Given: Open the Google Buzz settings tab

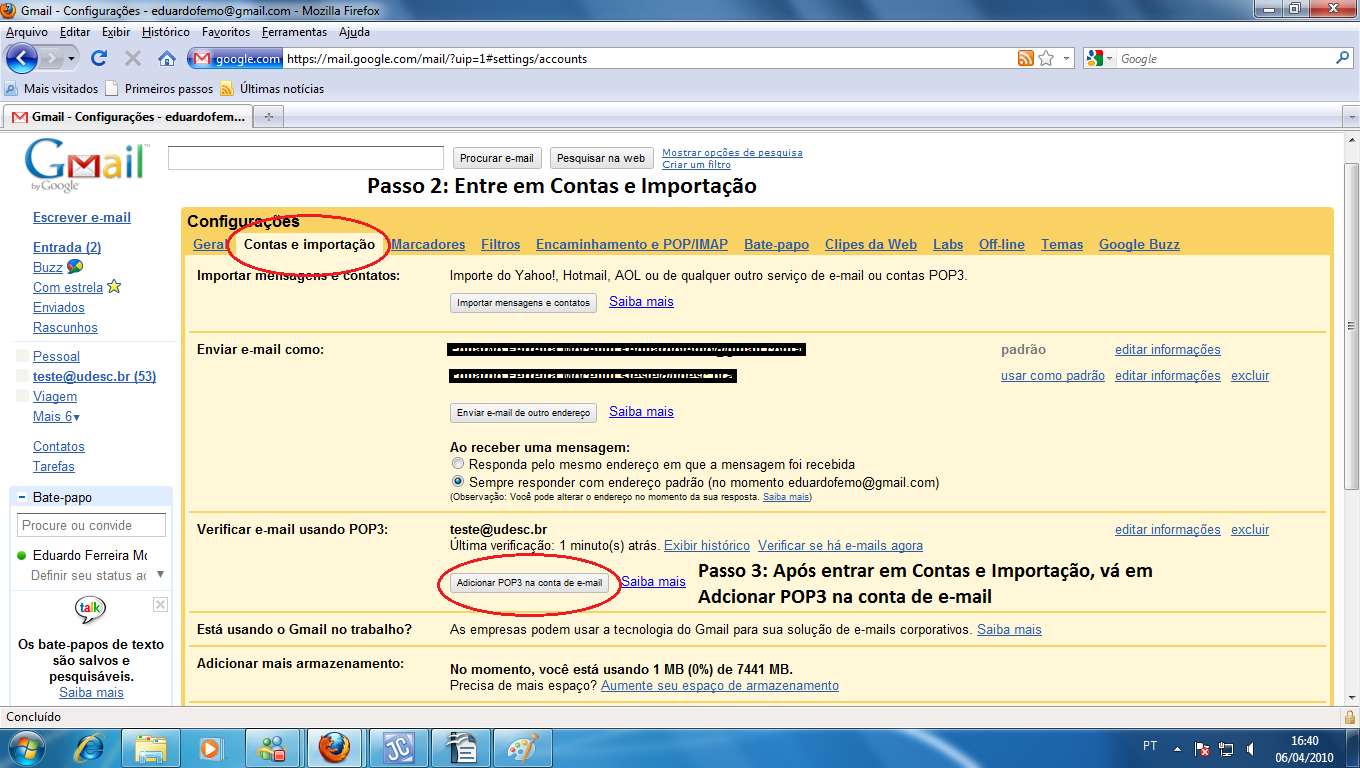Looking at the screenshot, I should 1139,244.
